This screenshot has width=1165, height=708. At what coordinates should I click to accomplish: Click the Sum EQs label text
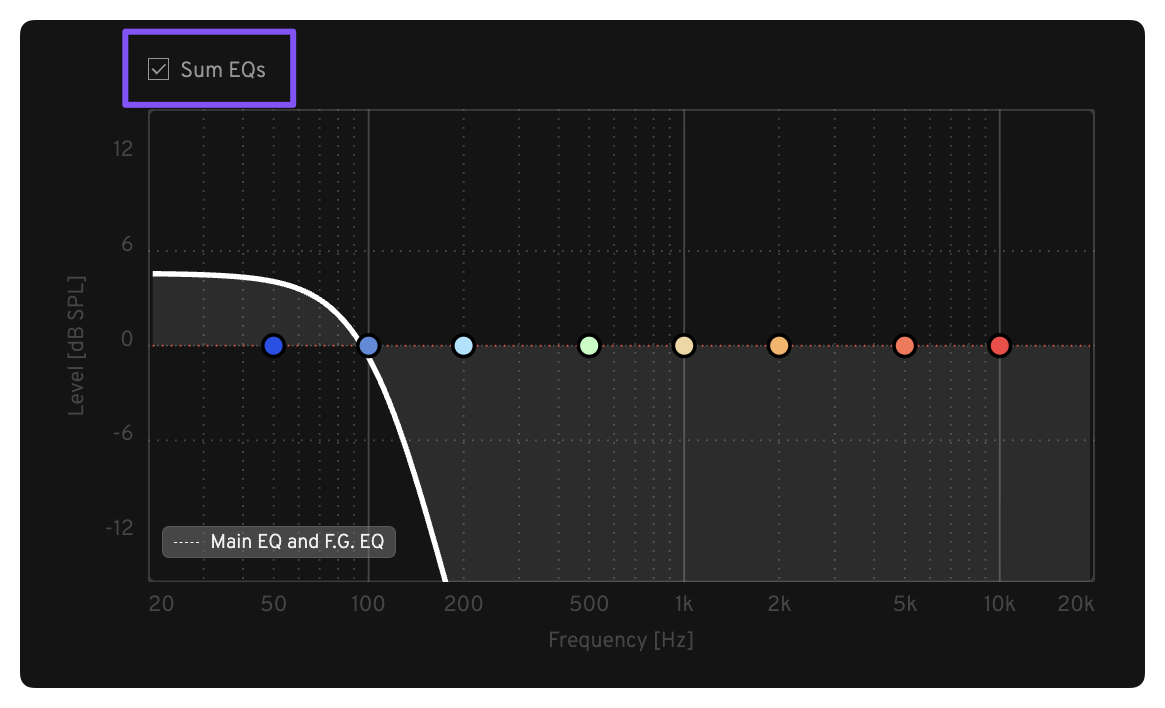(223, 70)
